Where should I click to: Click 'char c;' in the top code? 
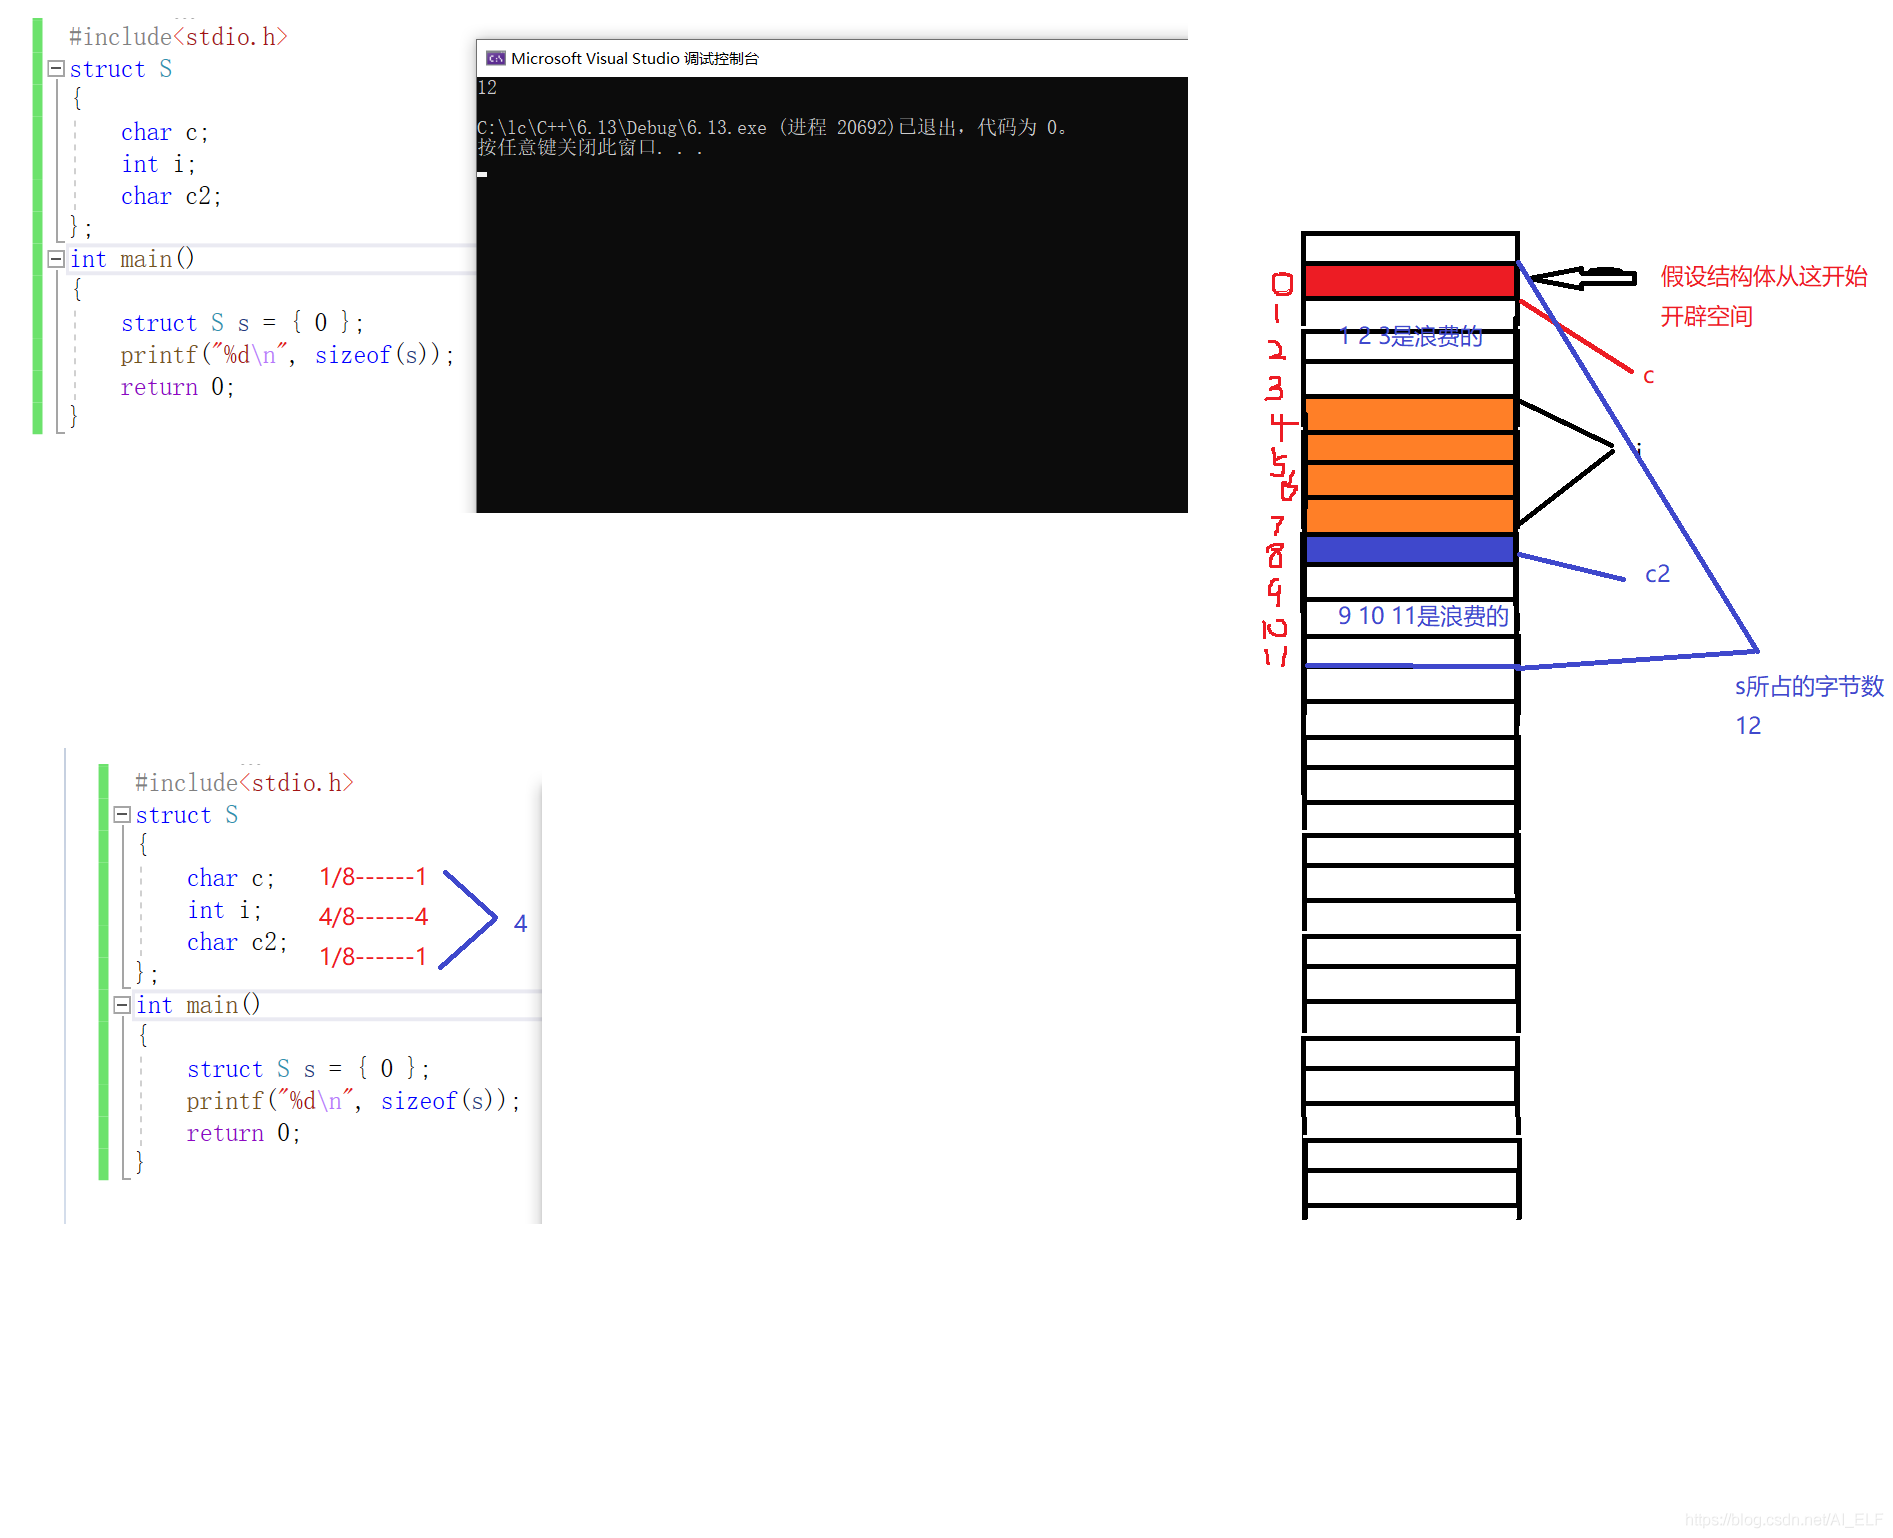point(165,133)
